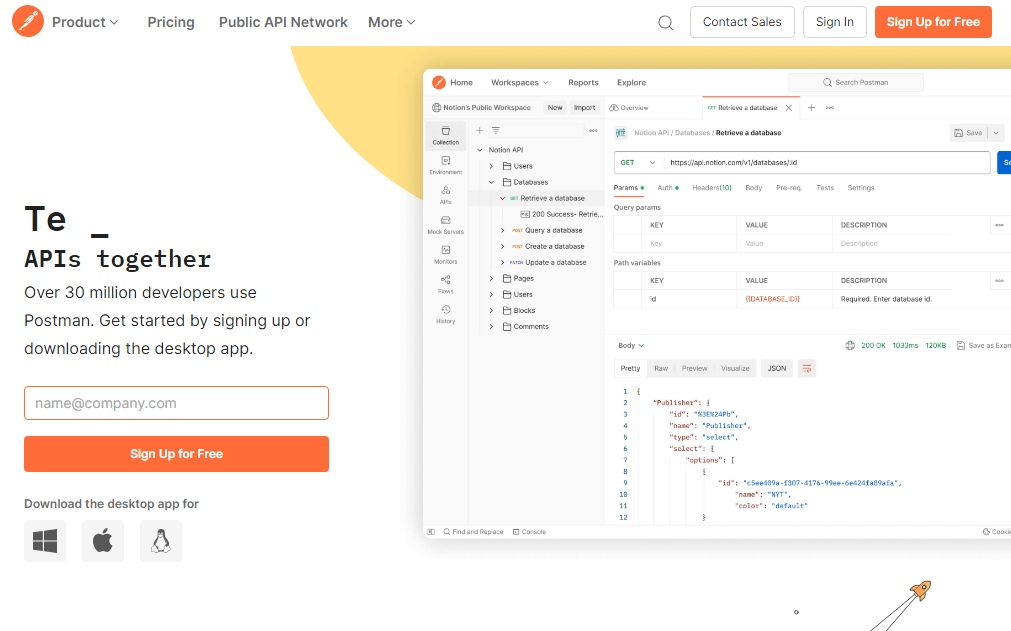The width and height of the screenshot is (1011, 631).
Task: Go to Public API Network
Action: [x=283, y=22]
